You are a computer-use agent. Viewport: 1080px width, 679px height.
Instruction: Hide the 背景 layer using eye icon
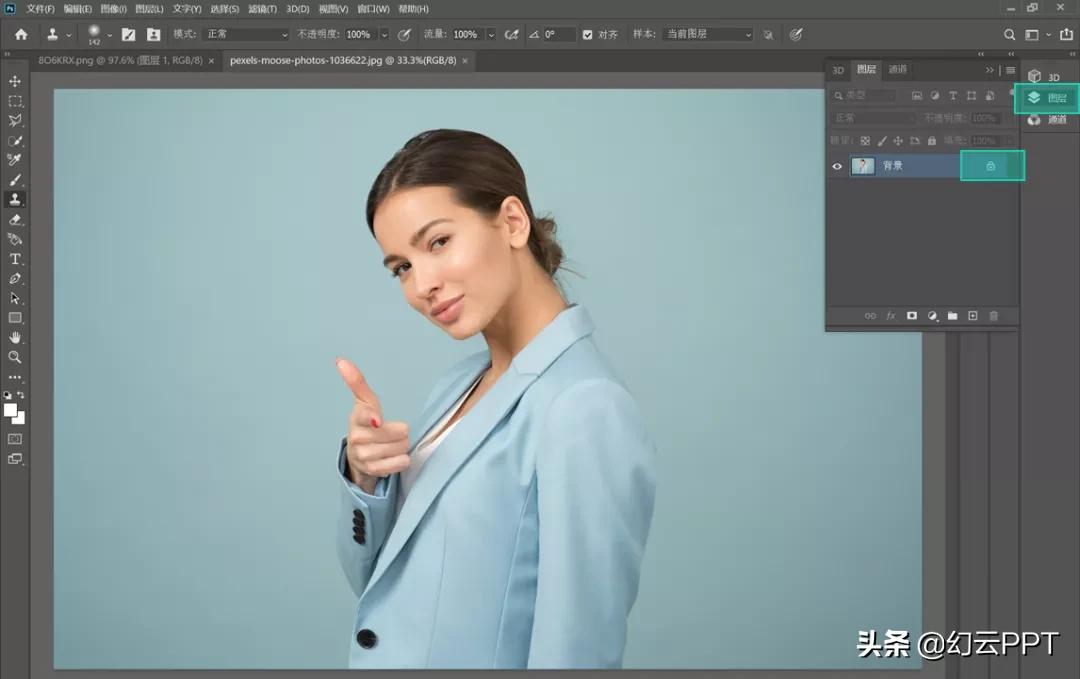pos(837,166)
